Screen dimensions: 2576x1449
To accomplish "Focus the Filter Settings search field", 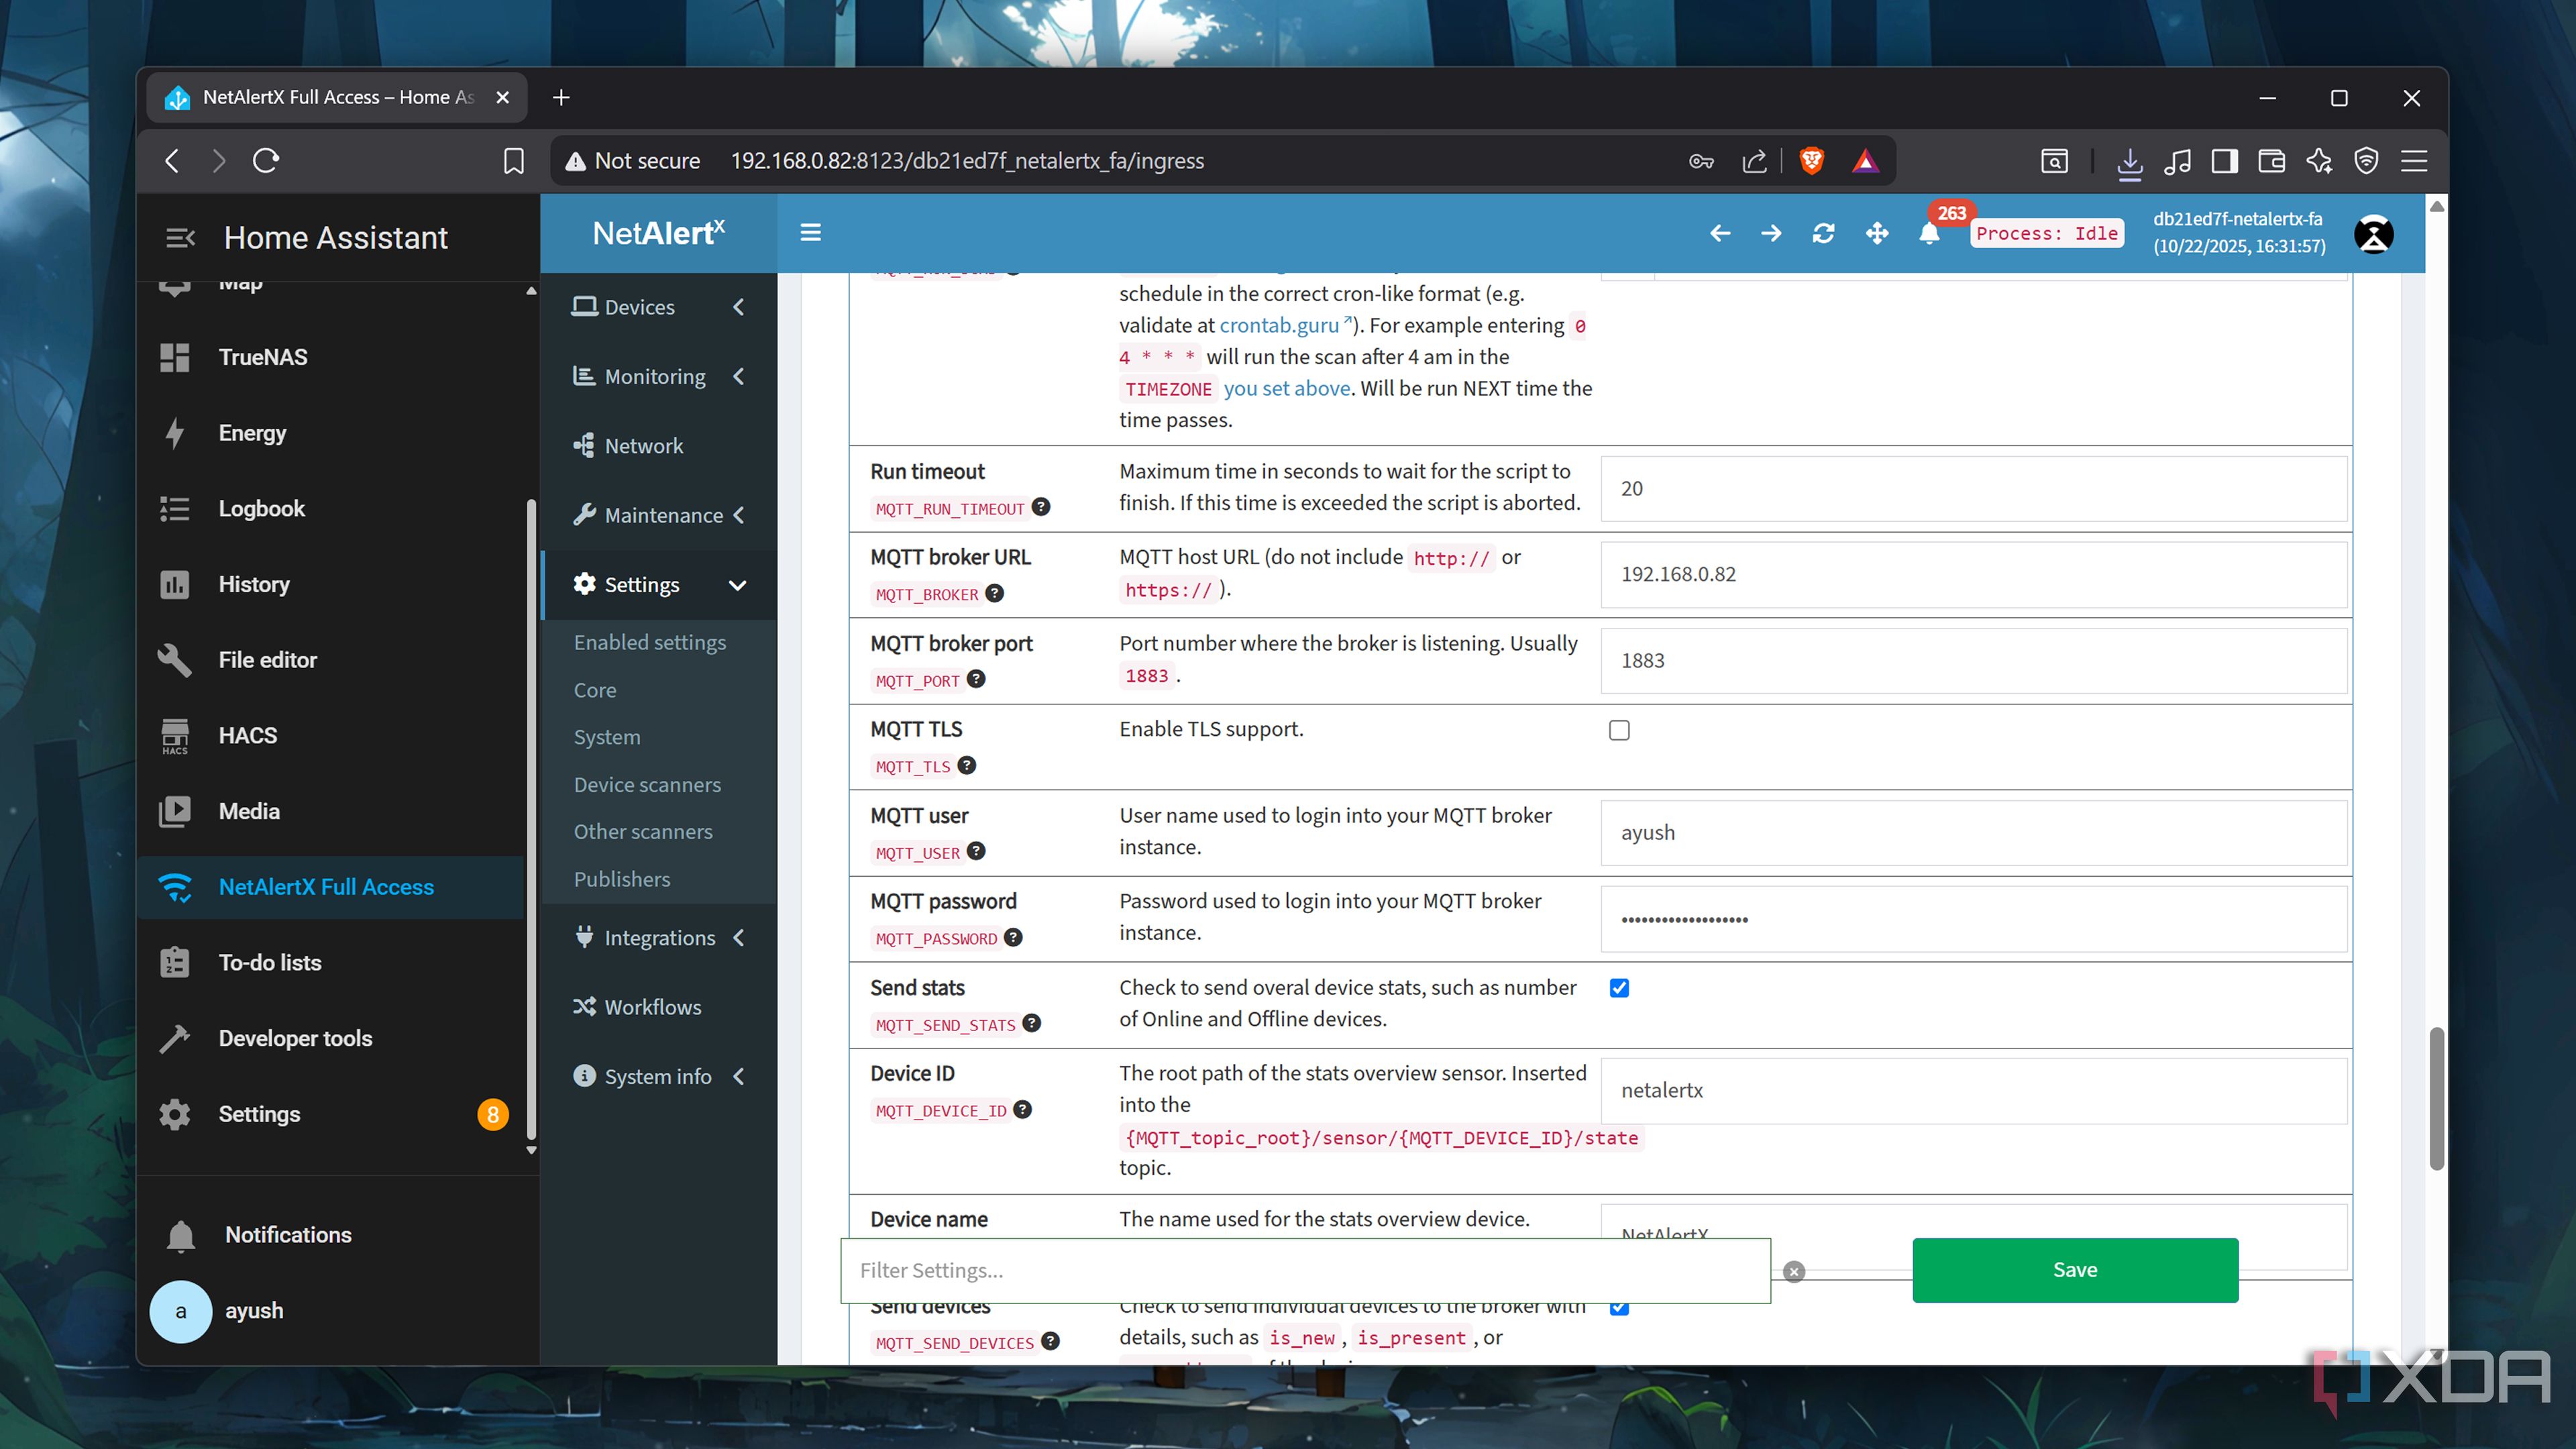I will pyautogui.click(x=1305, y=1270).
